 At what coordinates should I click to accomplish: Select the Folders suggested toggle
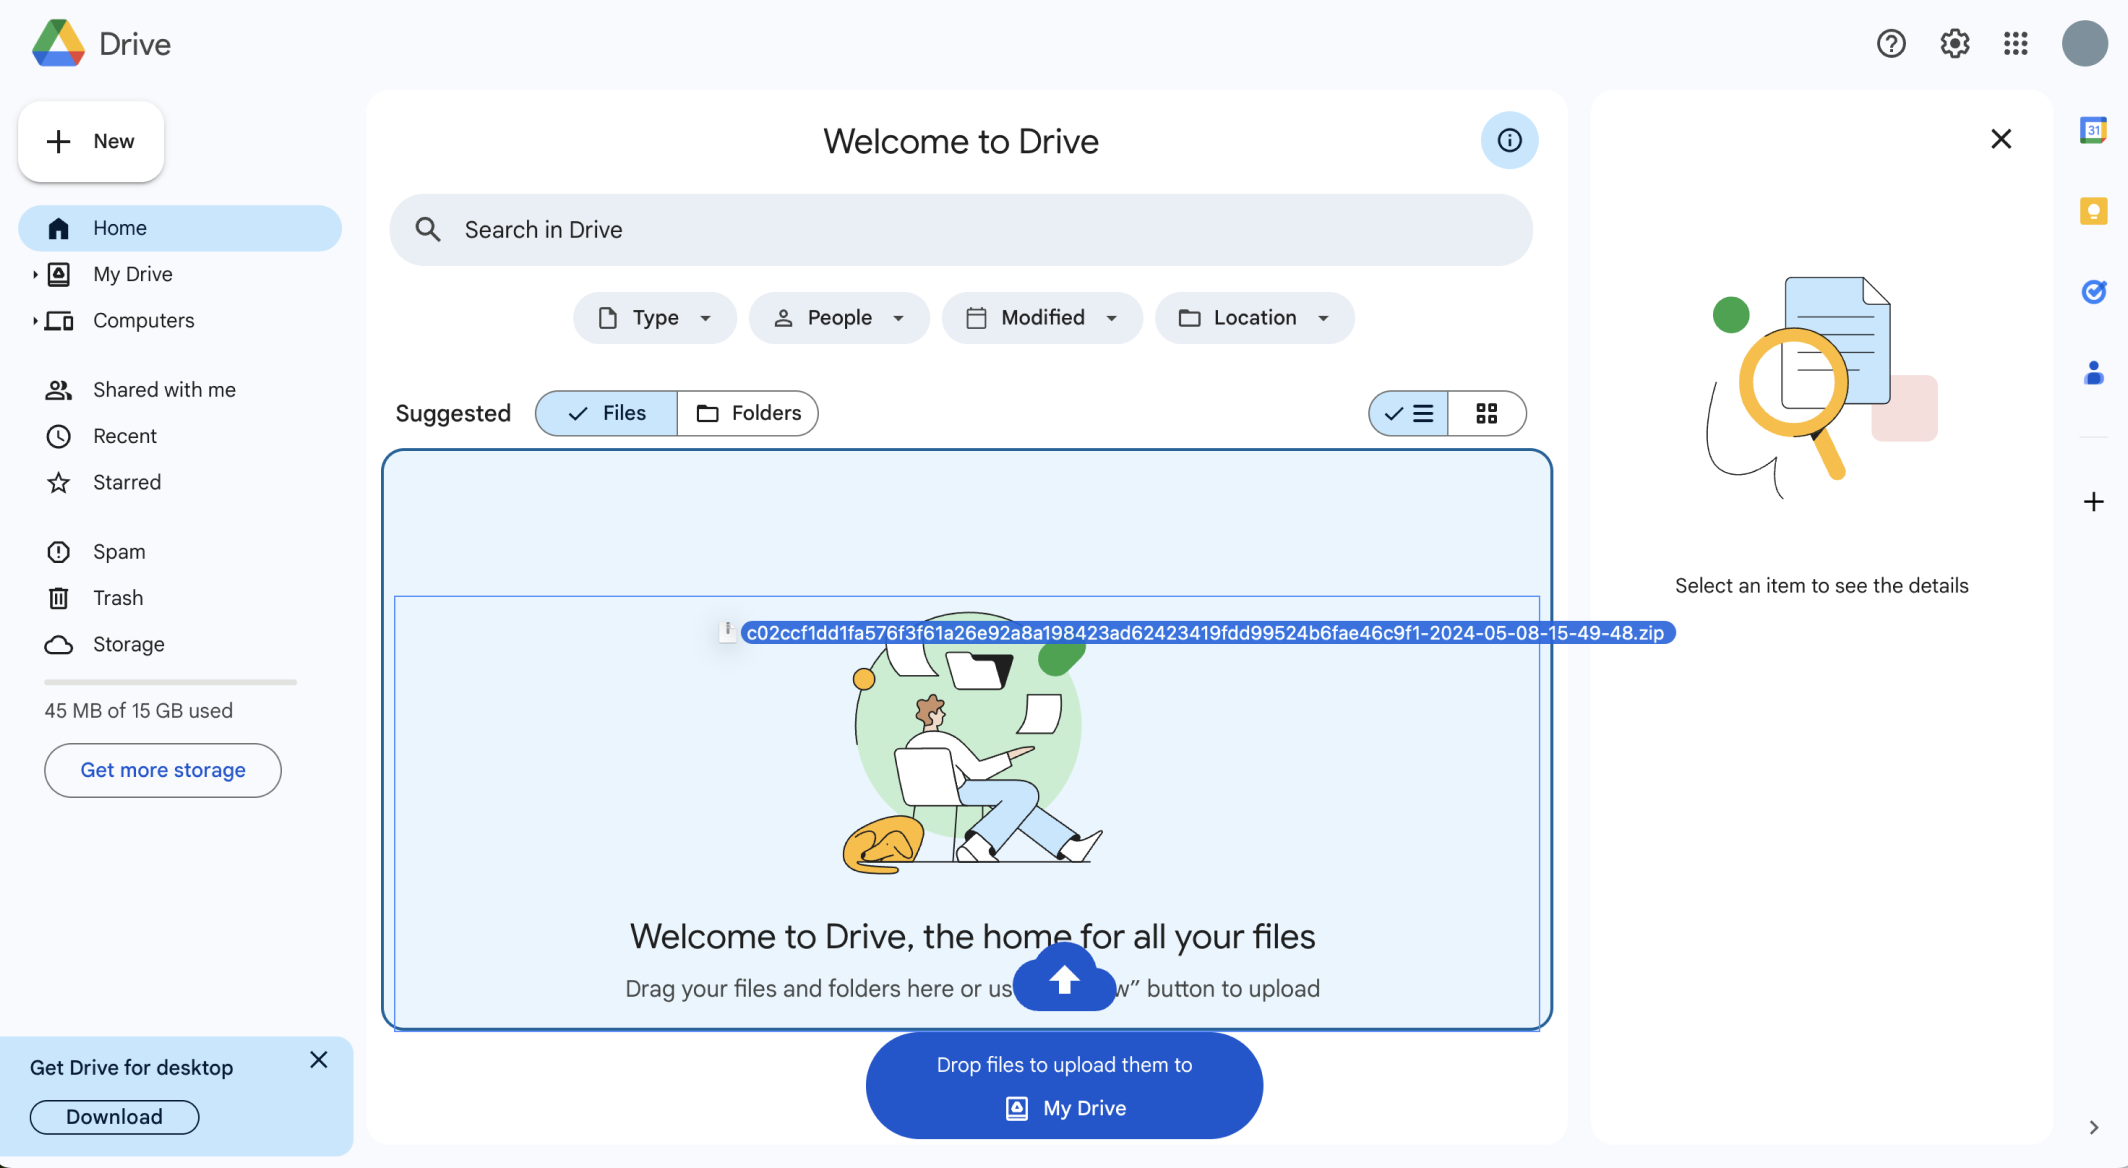tap(748, 414)
